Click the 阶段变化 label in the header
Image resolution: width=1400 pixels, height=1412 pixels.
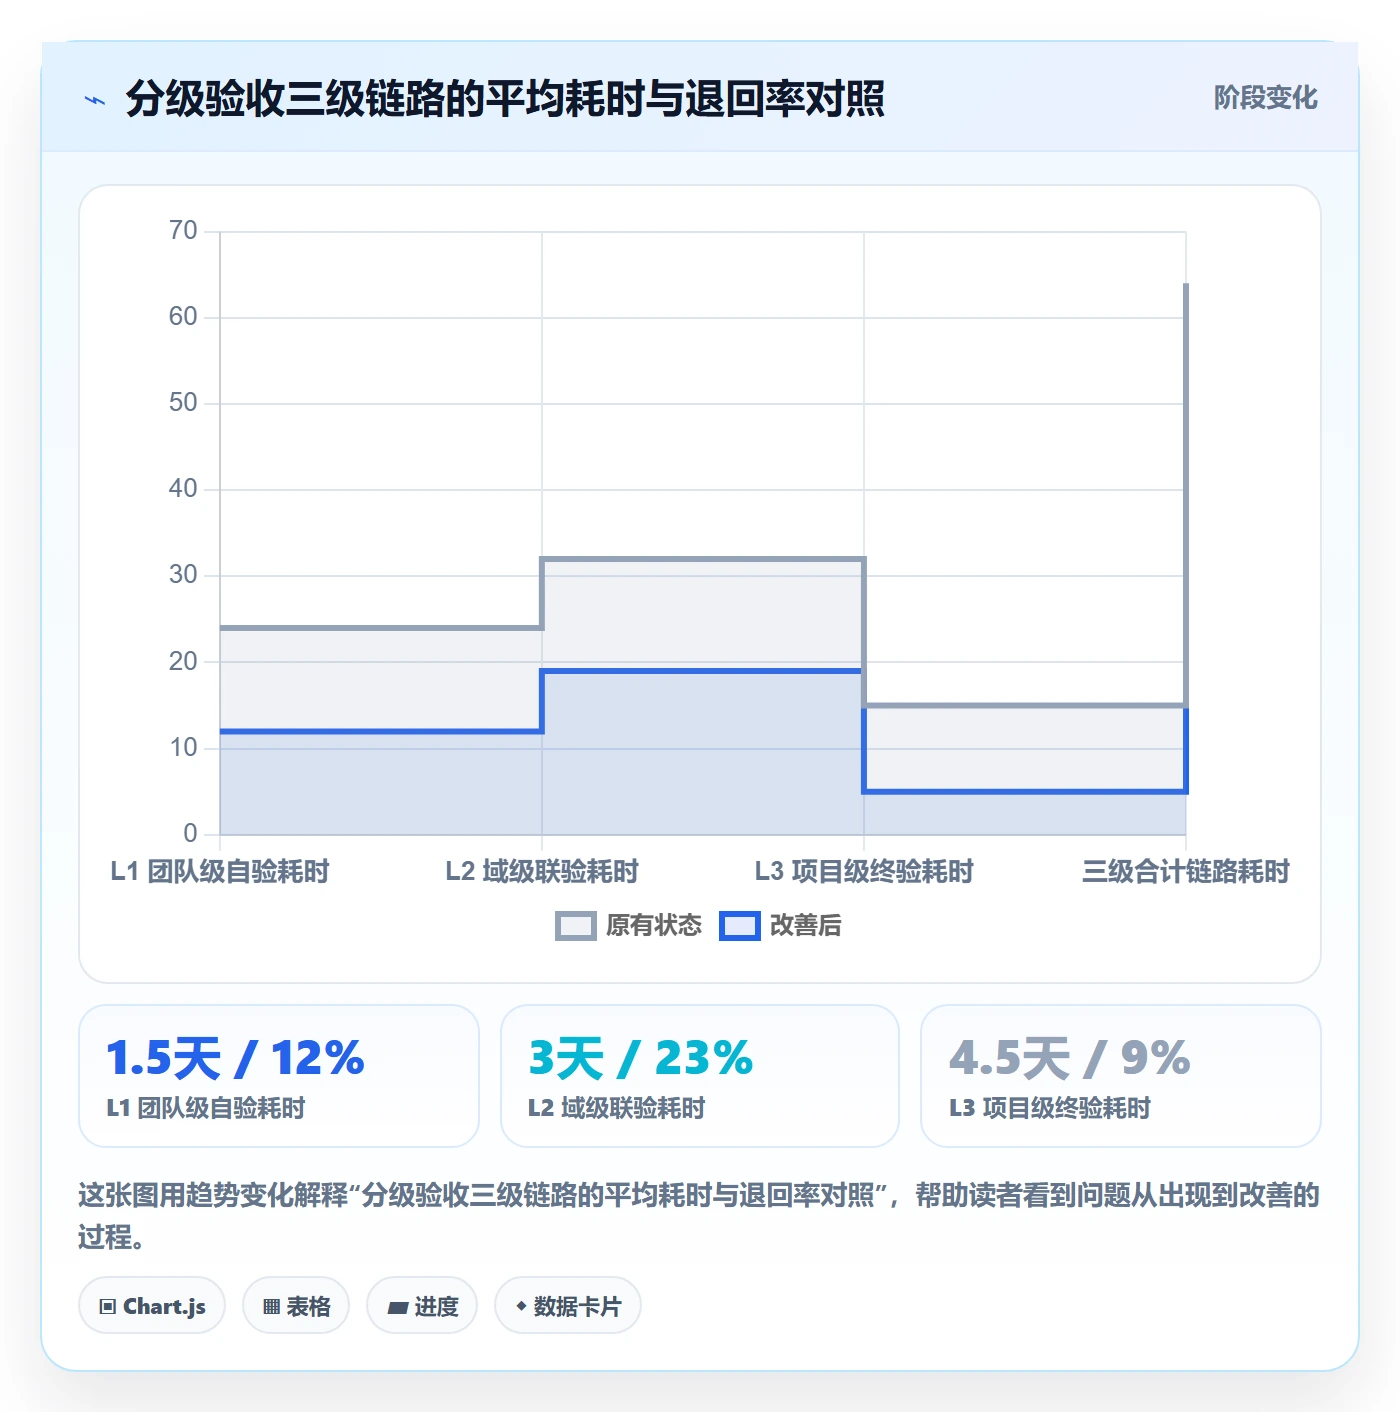pos(1266,98)
